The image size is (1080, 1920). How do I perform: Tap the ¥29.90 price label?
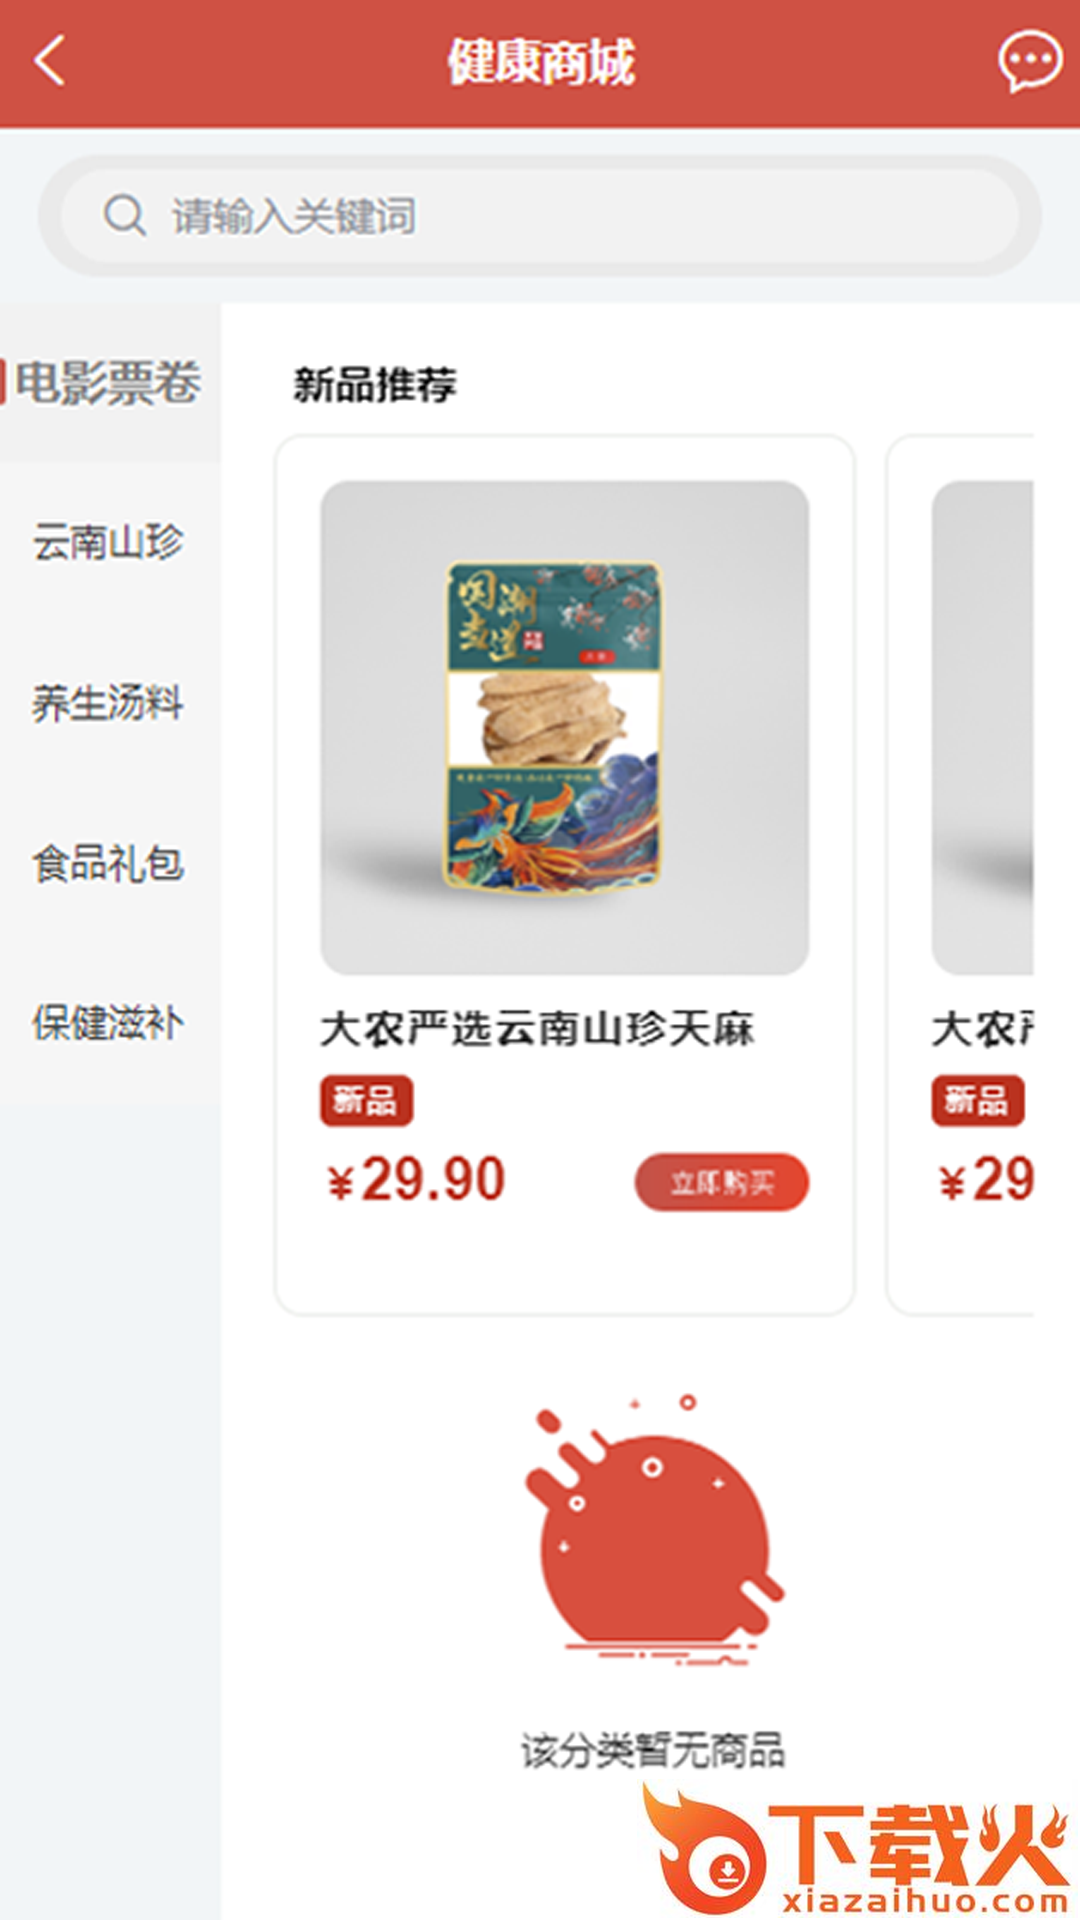[417, 1180]
